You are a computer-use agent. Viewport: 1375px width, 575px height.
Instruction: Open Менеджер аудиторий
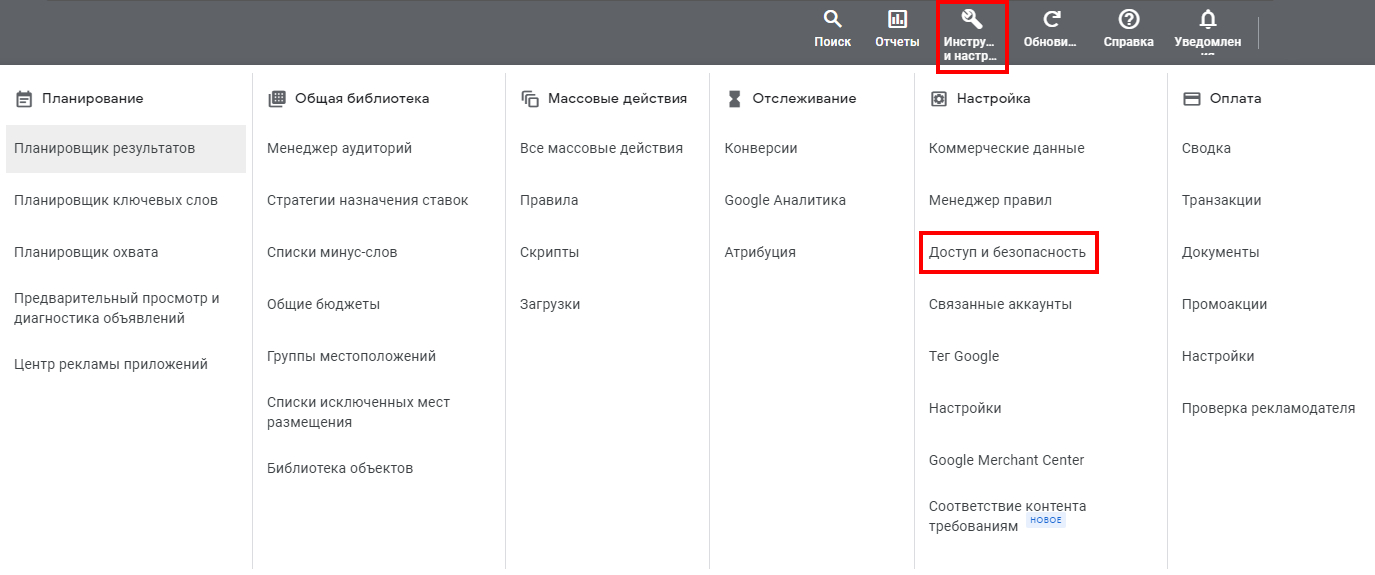[x=339, y=149]
